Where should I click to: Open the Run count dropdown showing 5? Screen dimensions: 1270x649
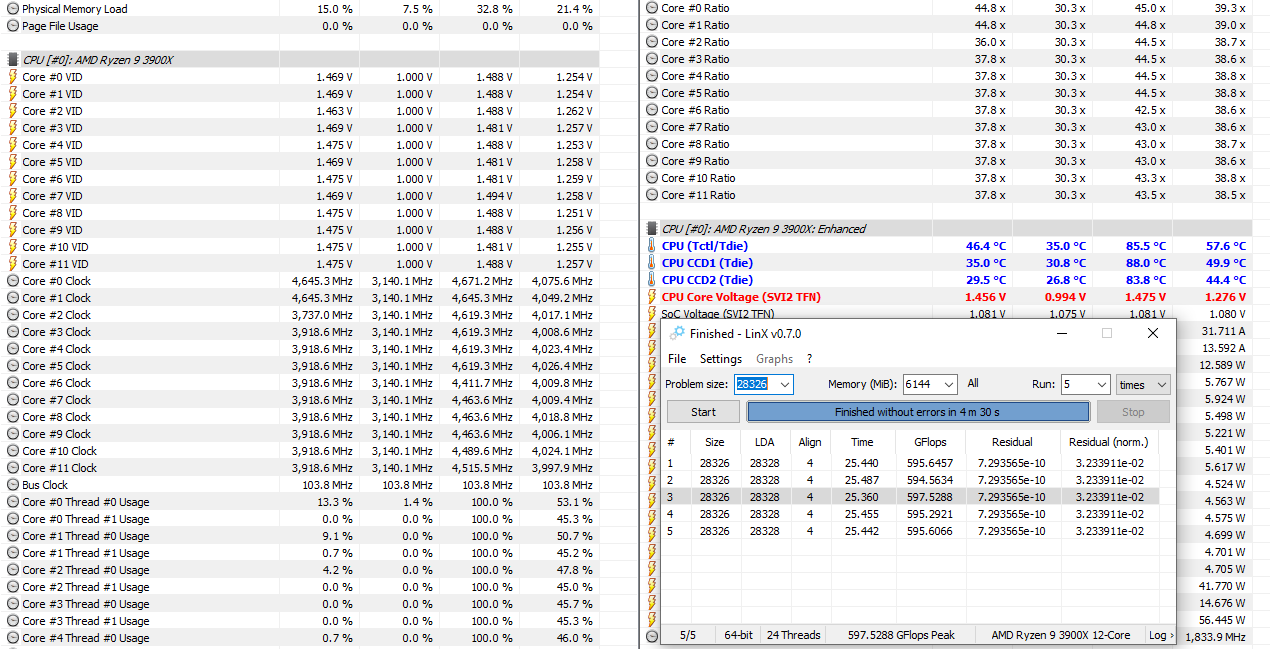[x=1101, y=384]
